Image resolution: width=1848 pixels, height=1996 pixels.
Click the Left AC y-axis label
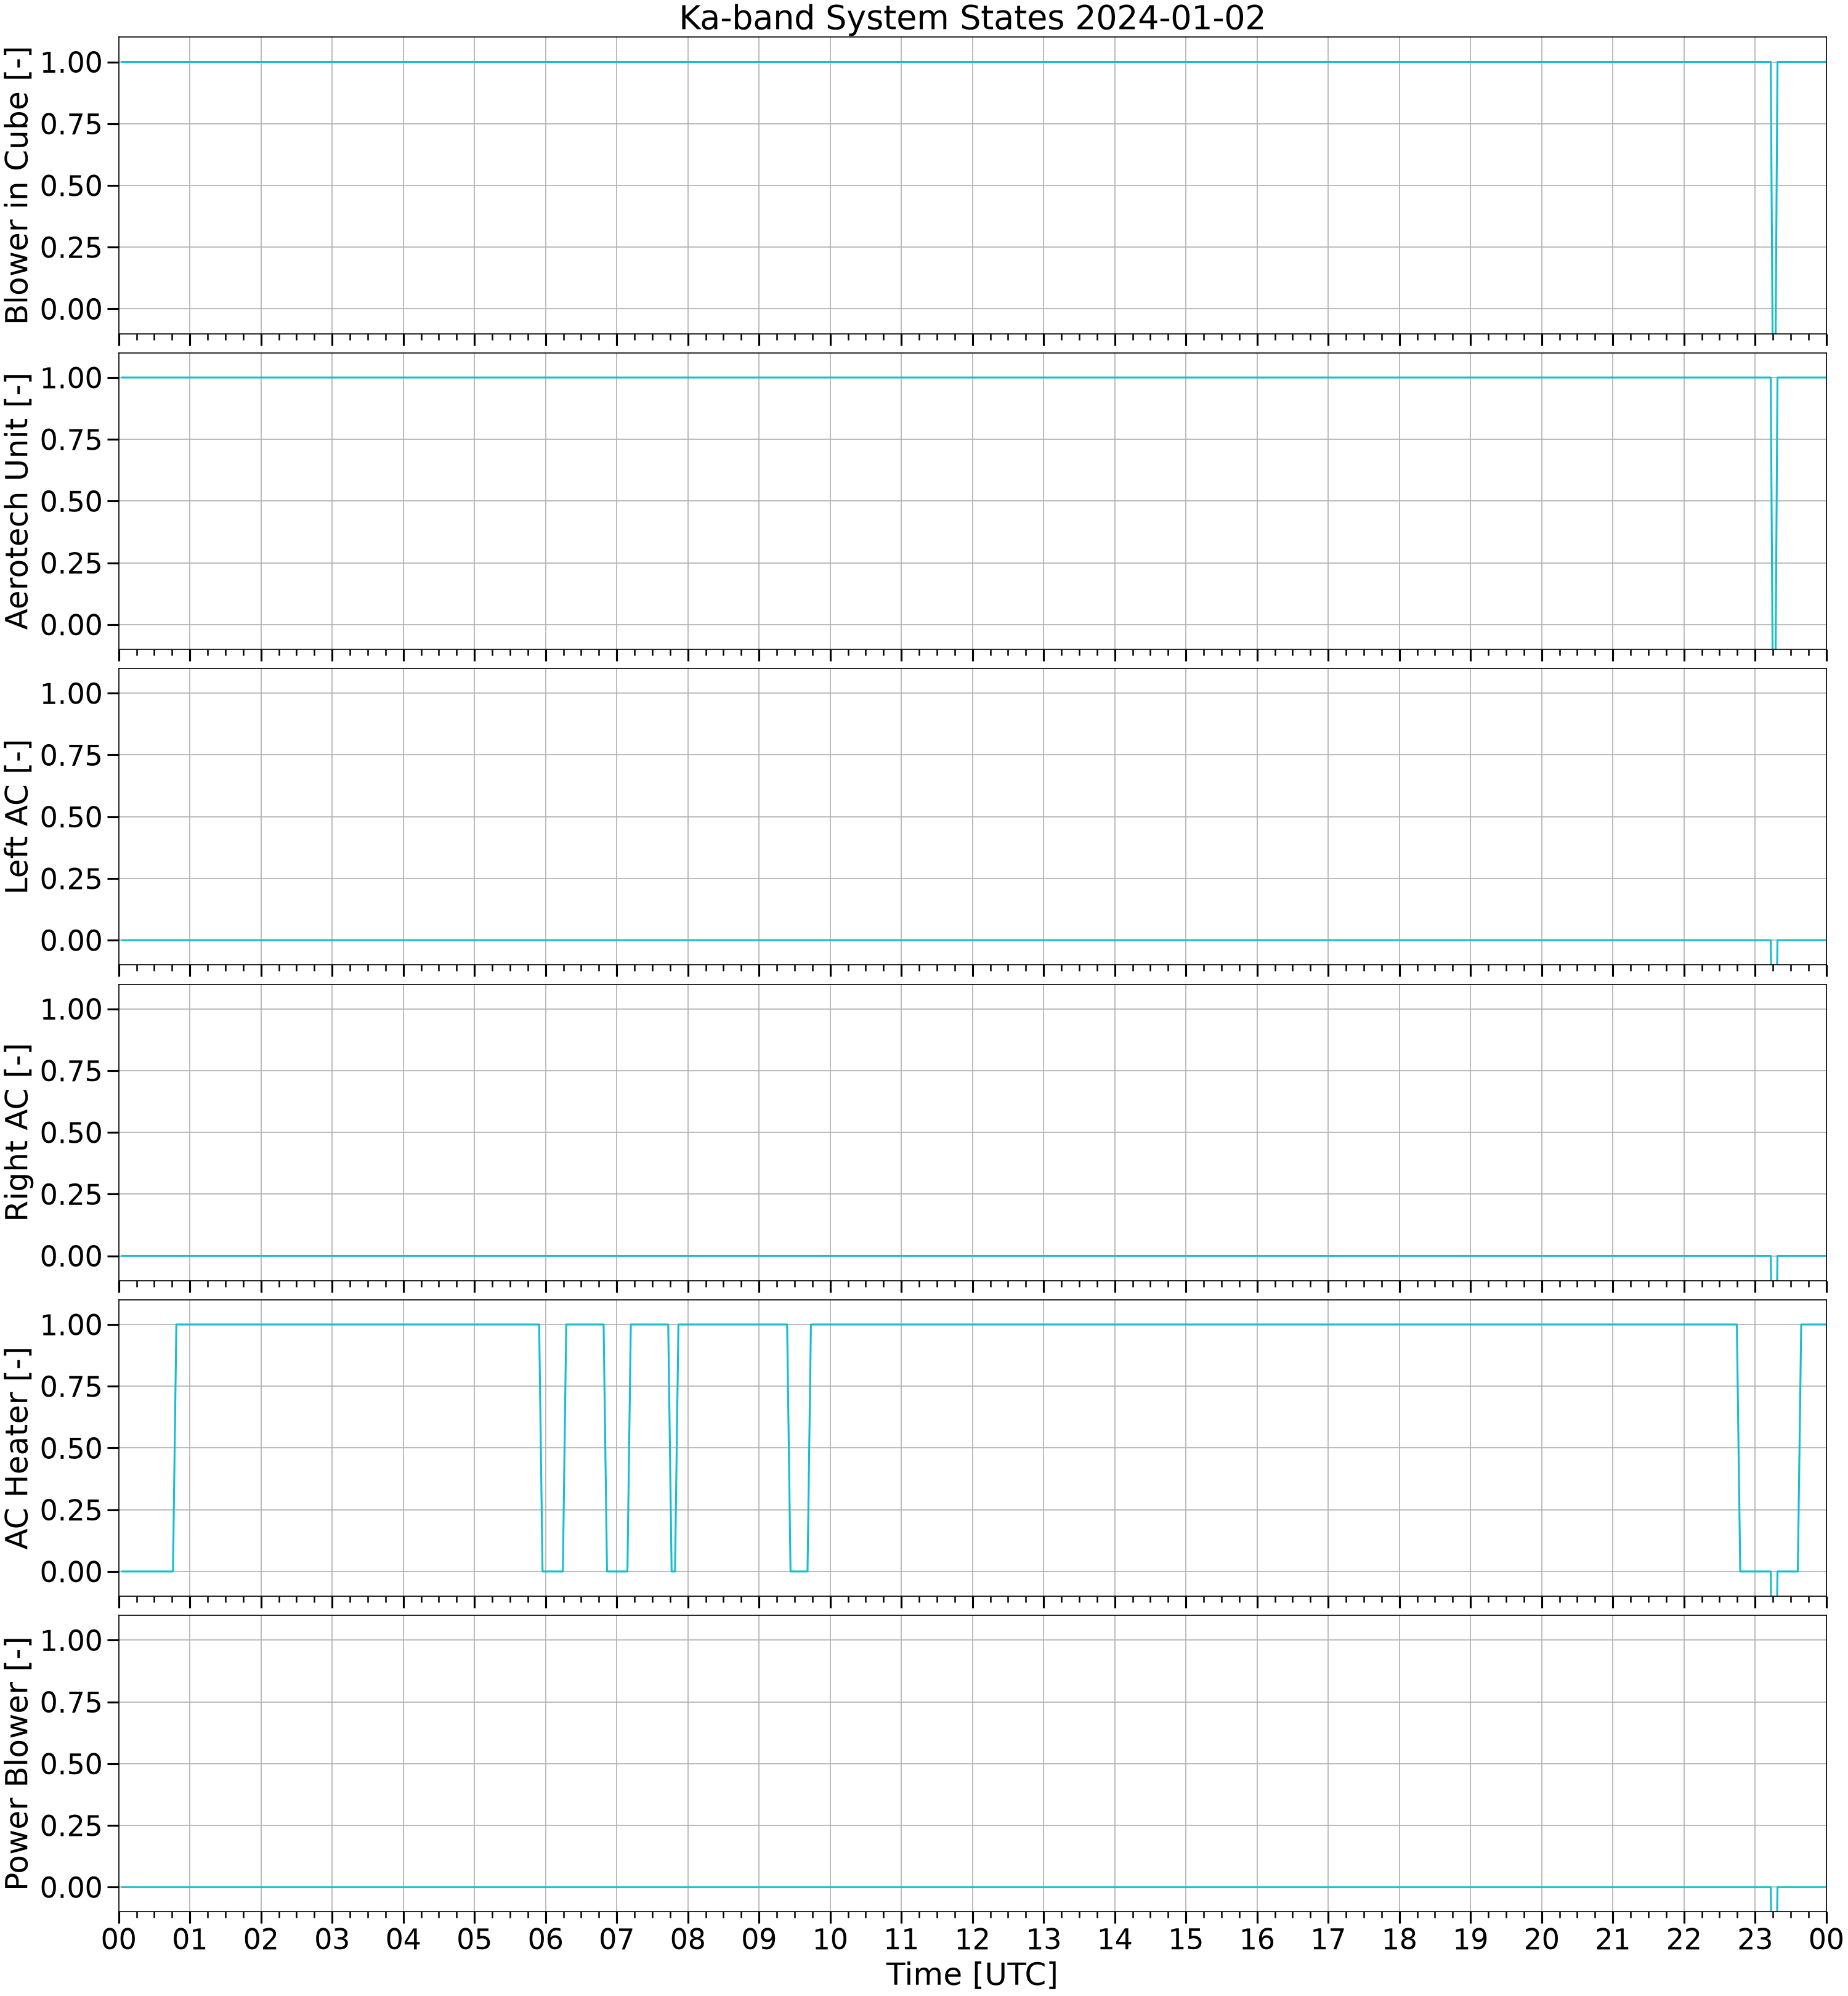[17, 817]
